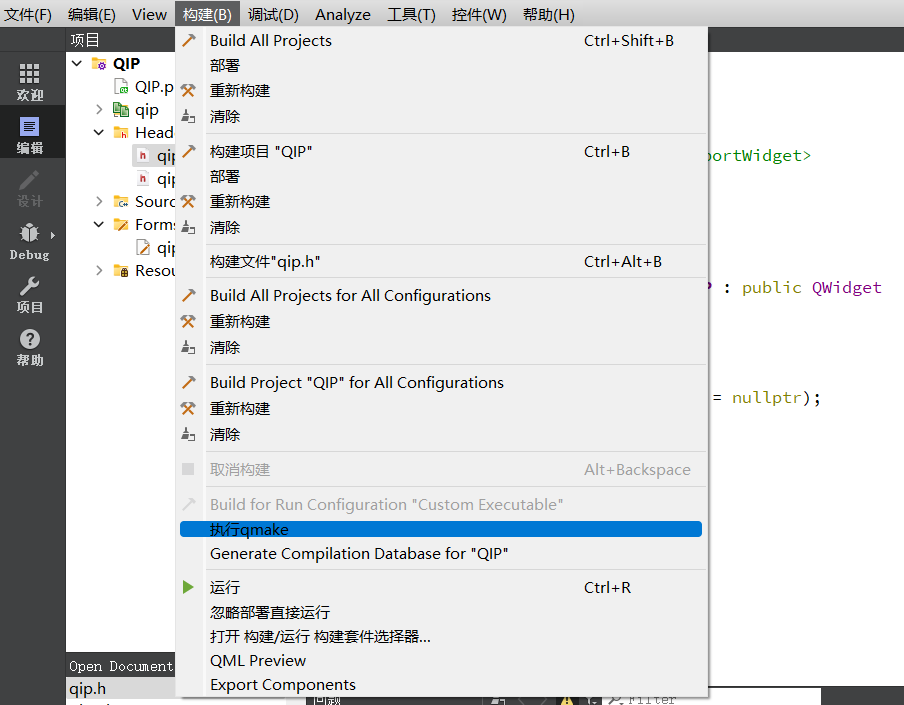Select Build All Projects entry
The height and width of the screenshot is (705, 904).
pyautogui.click(x=441, y=40)
